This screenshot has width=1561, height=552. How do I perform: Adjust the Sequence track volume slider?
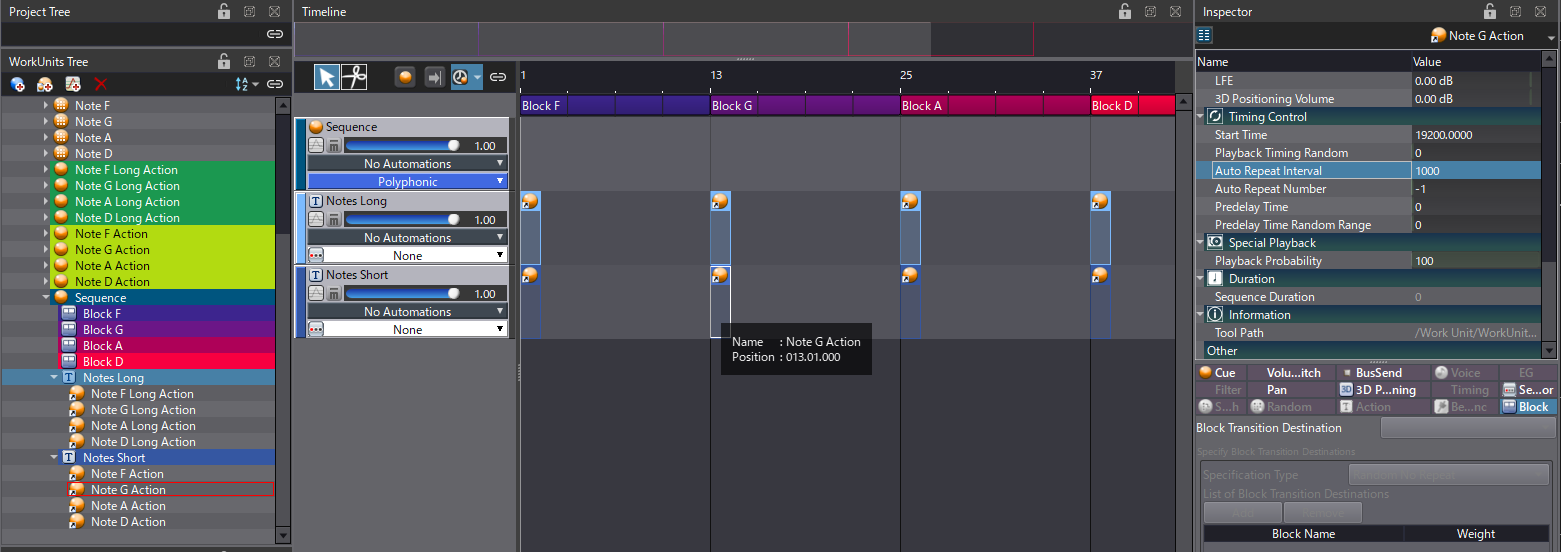click(402, 145)
